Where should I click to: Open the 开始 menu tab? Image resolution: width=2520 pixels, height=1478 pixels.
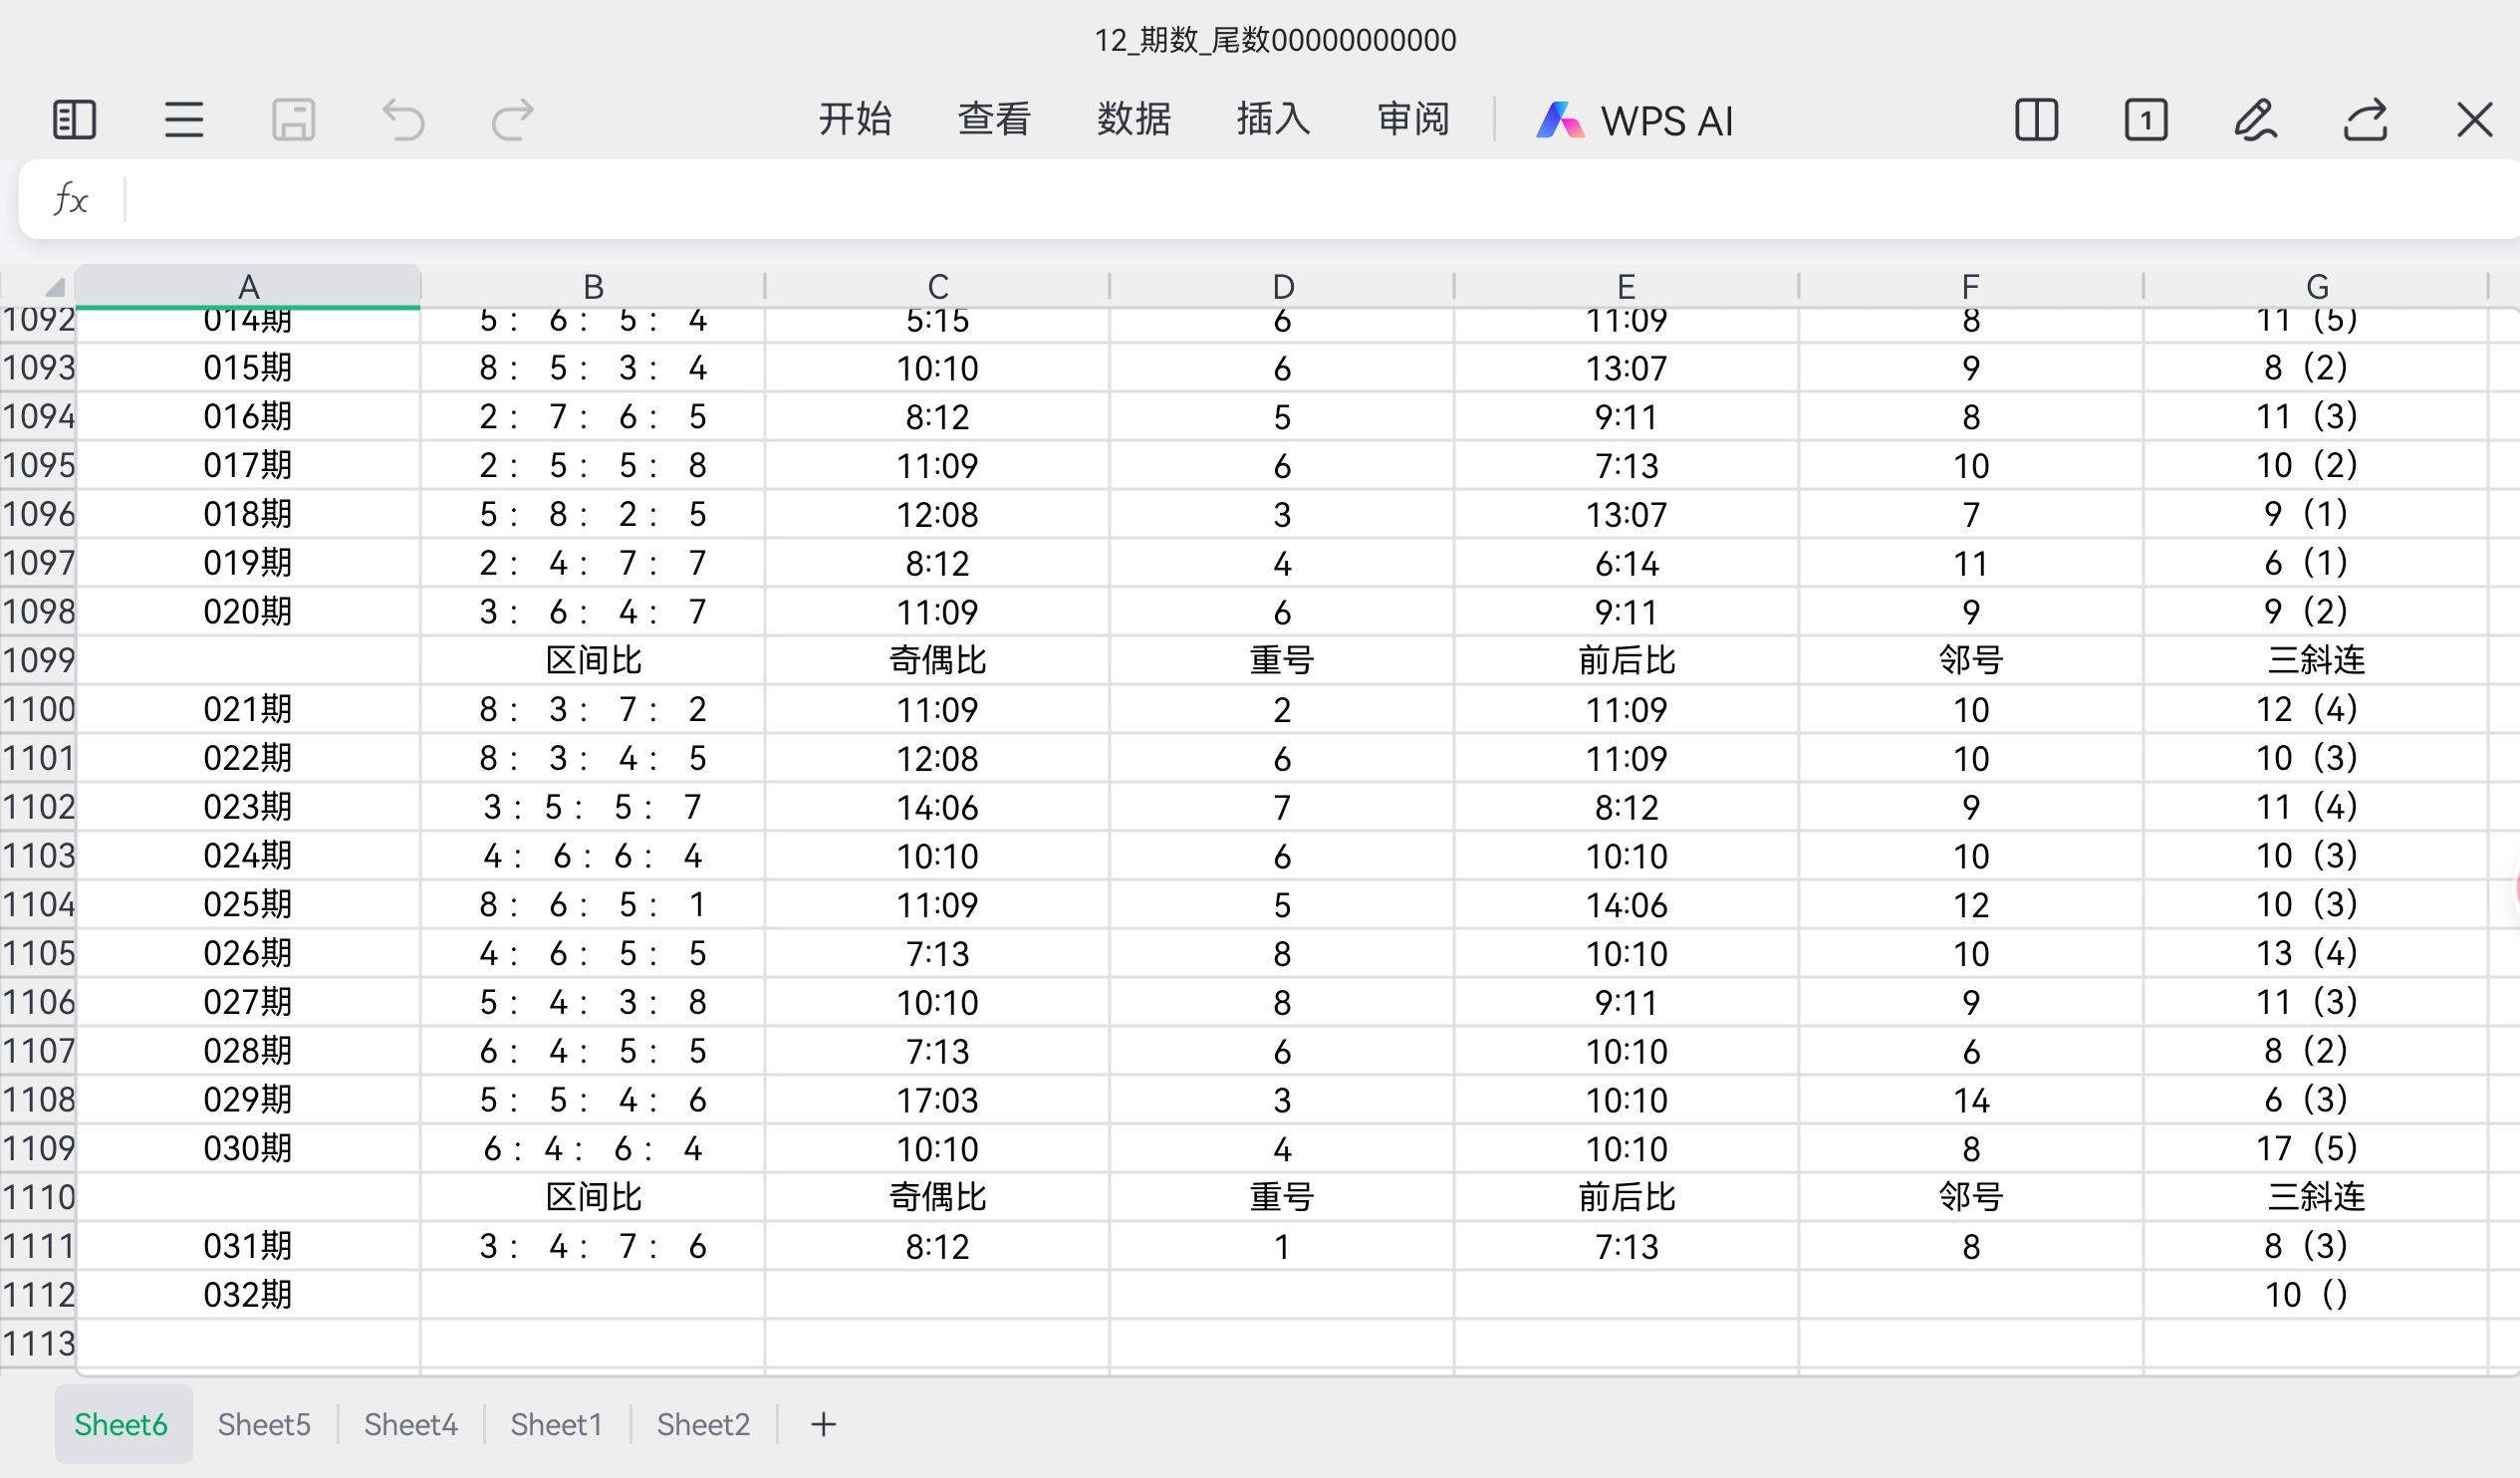[854, 119]
